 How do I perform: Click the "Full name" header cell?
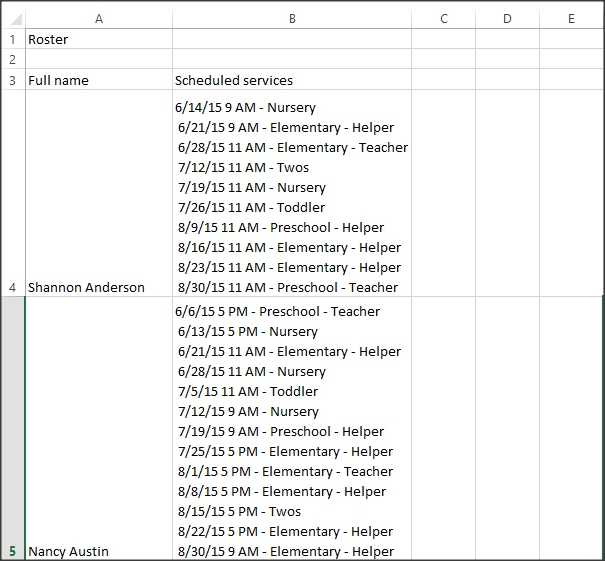[x=98, y=80]
